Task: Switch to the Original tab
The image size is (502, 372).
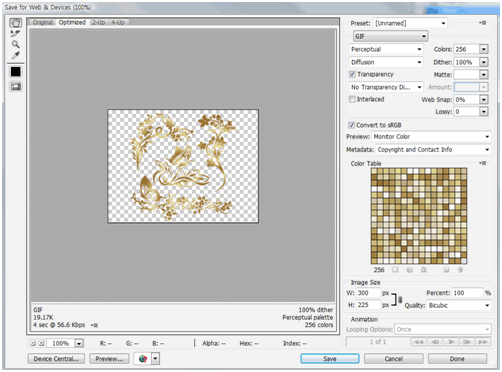Action: click(x=43, y=22)
